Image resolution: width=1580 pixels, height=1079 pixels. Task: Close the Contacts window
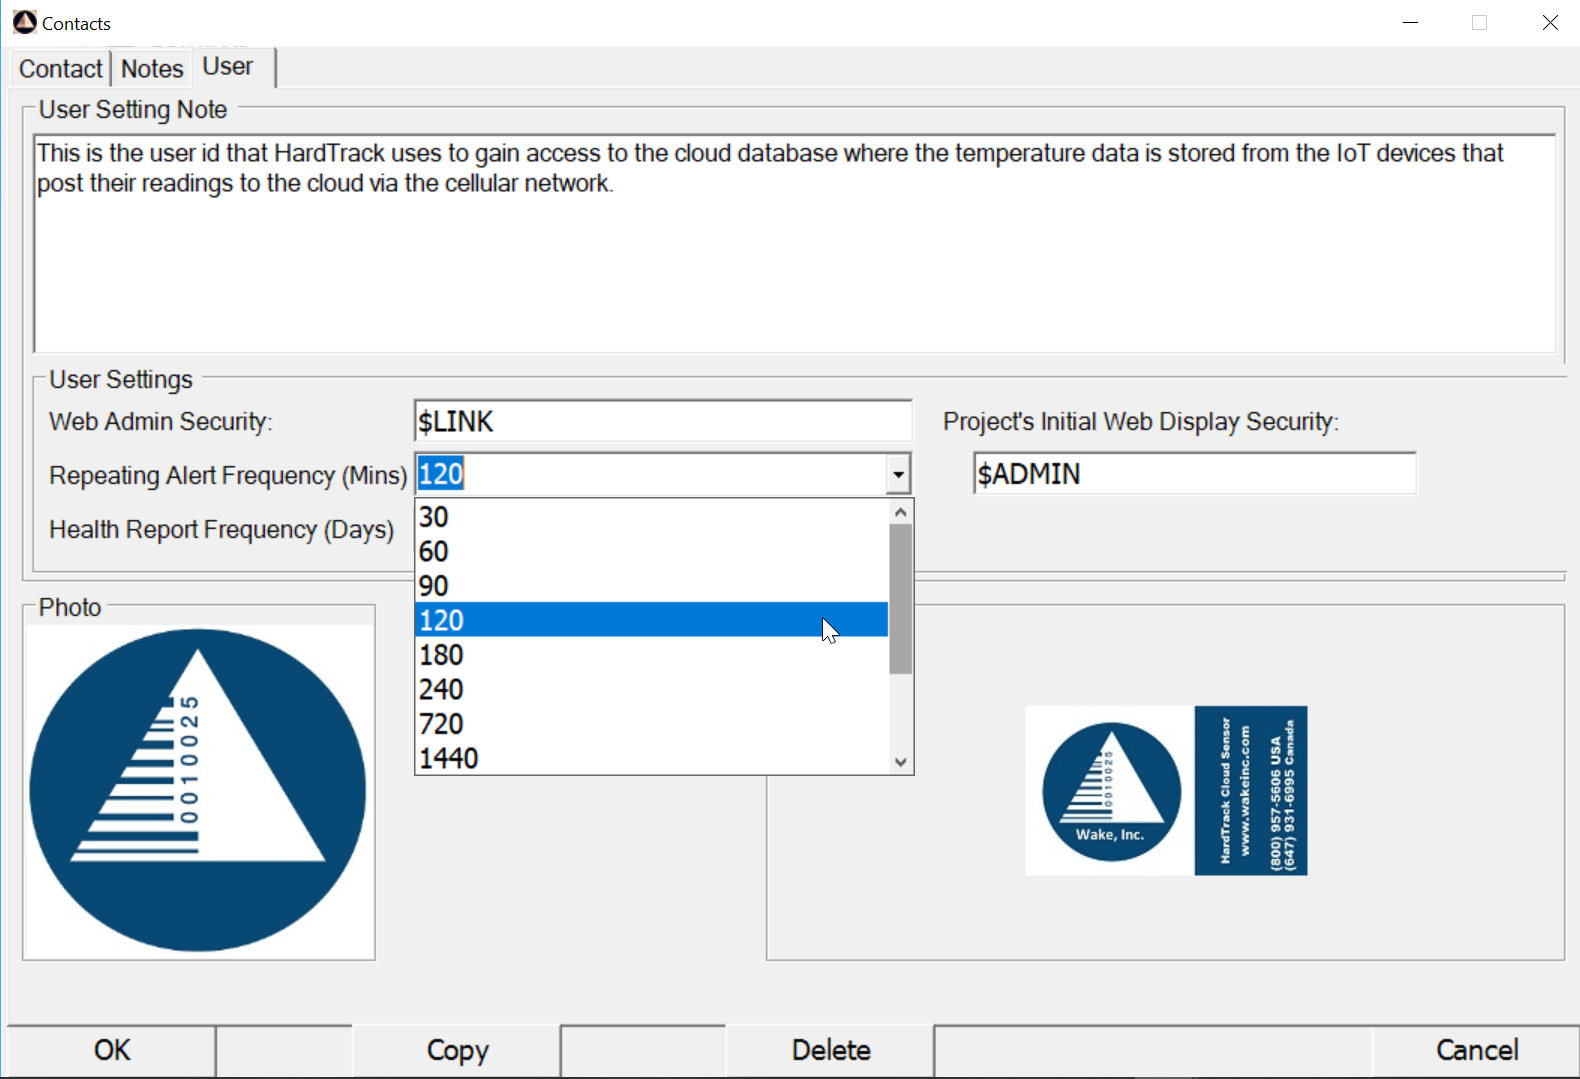point(1550,22)
